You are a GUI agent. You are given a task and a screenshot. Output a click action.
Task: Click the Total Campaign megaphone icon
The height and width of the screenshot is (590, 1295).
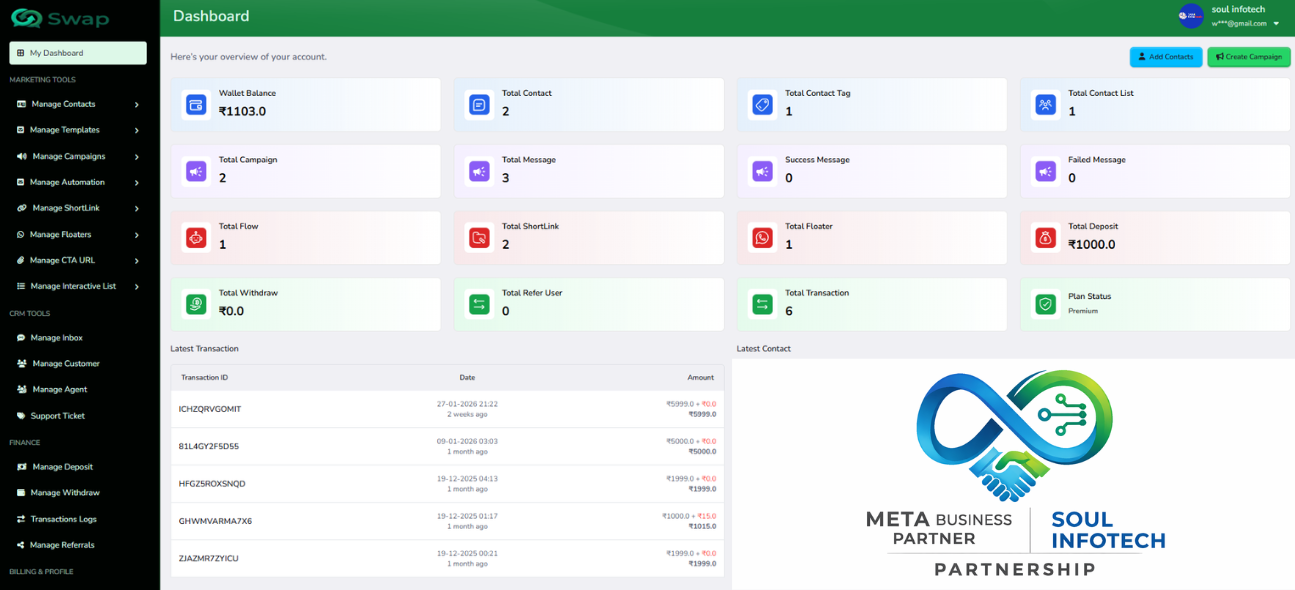pos(196,172)
